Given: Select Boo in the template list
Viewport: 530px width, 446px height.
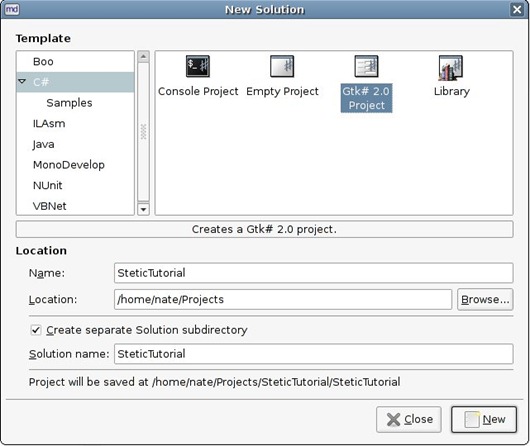Looking at the screenshot, I should pyautogui.click(x=43, y=62).
